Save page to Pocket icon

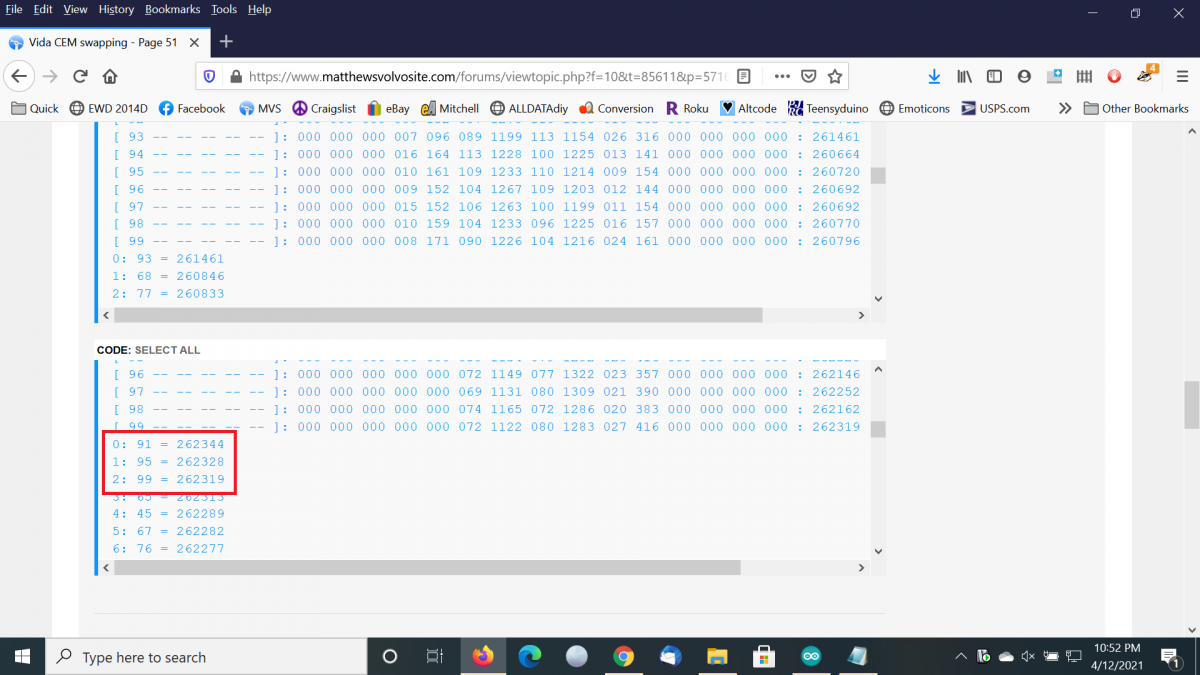809,76
